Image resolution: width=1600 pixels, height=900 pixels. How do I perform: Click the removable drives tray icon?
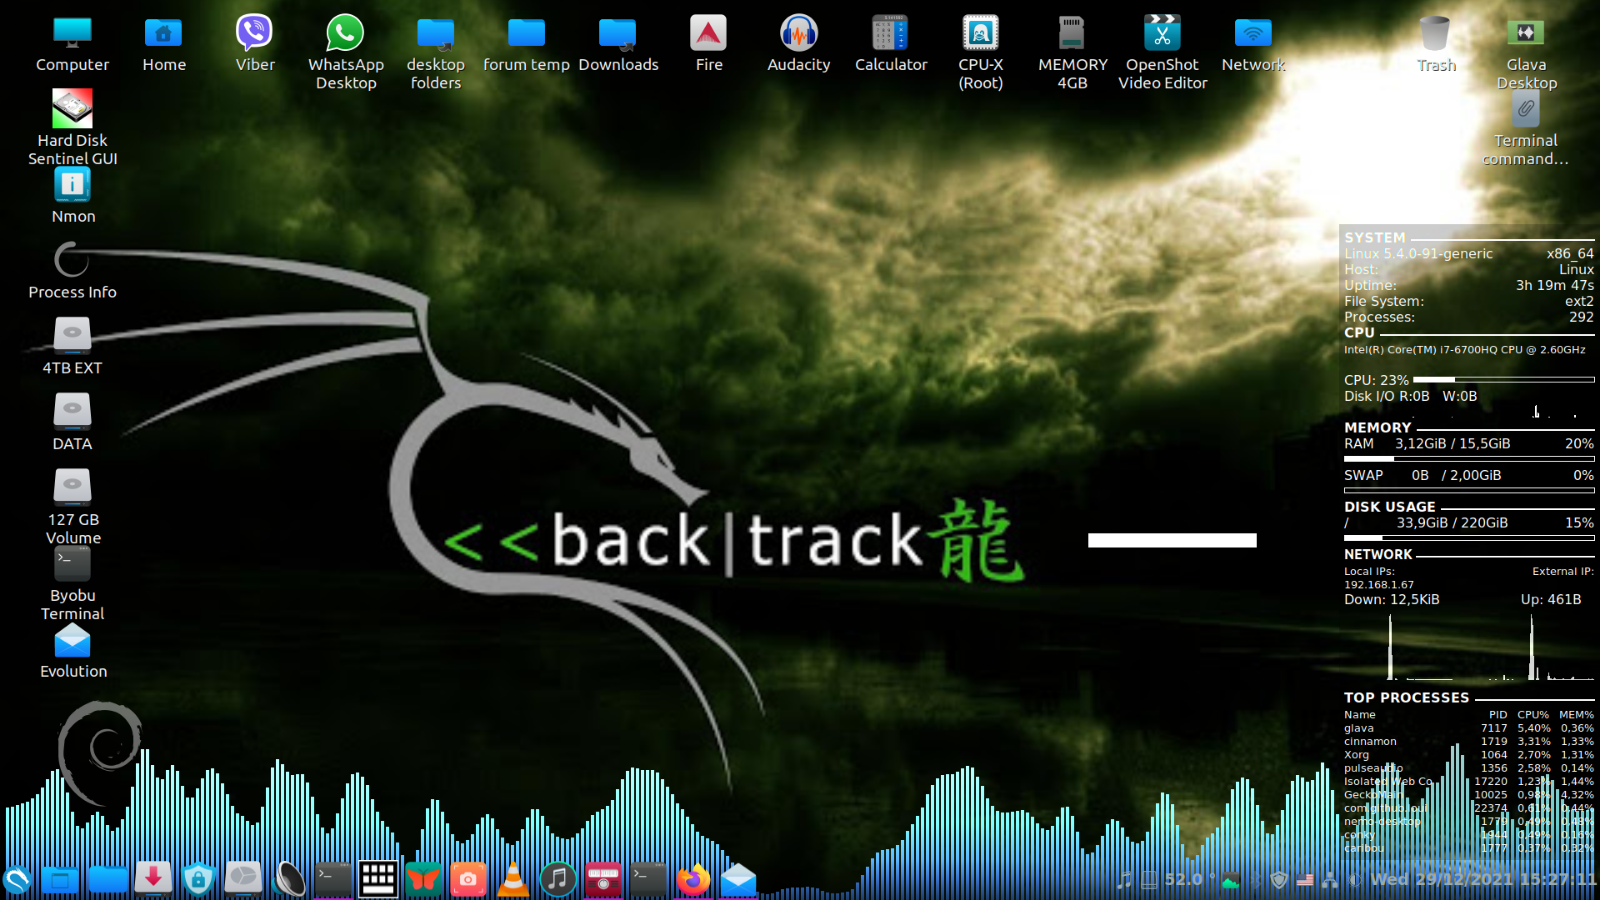(x=1150, y=880)
